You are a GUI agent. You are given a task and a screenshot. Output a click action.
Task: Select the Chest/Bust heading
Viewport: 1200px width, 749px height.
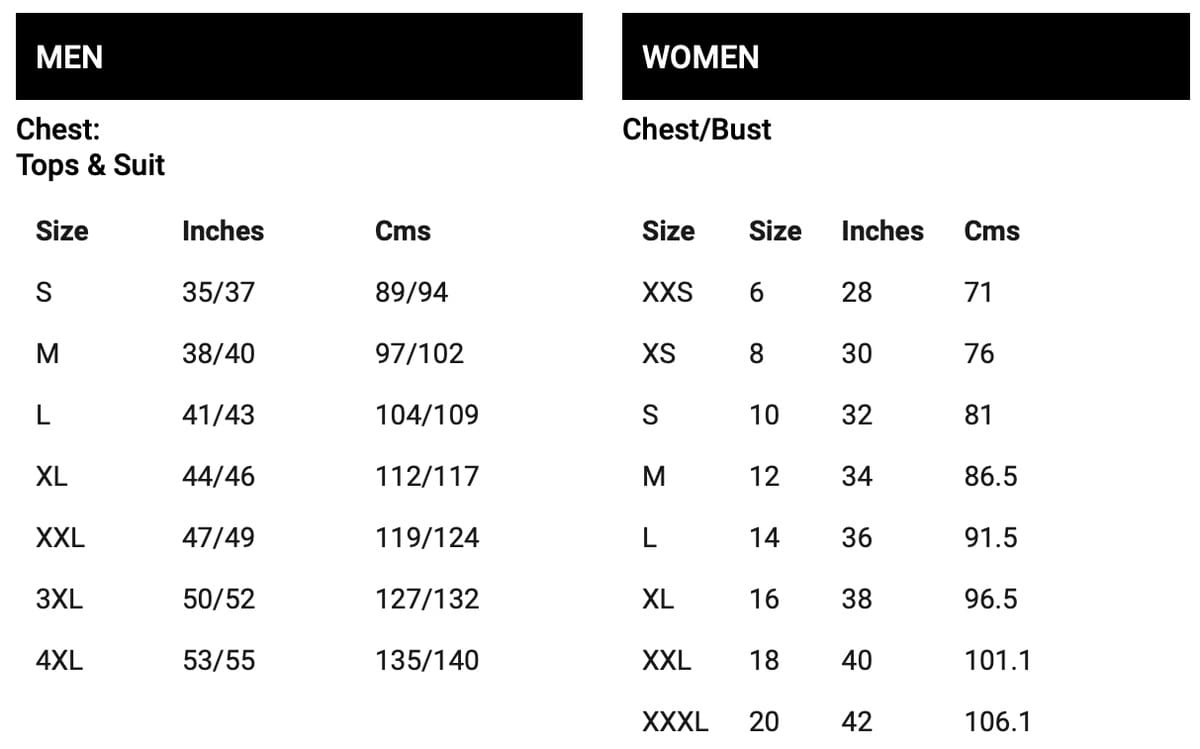[x=697, y=130]
